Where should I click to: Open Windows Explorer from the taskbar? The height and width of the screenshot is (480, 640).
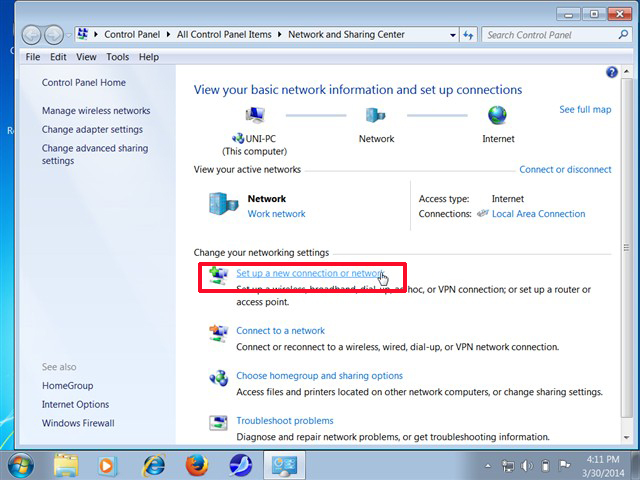point(66,465)
